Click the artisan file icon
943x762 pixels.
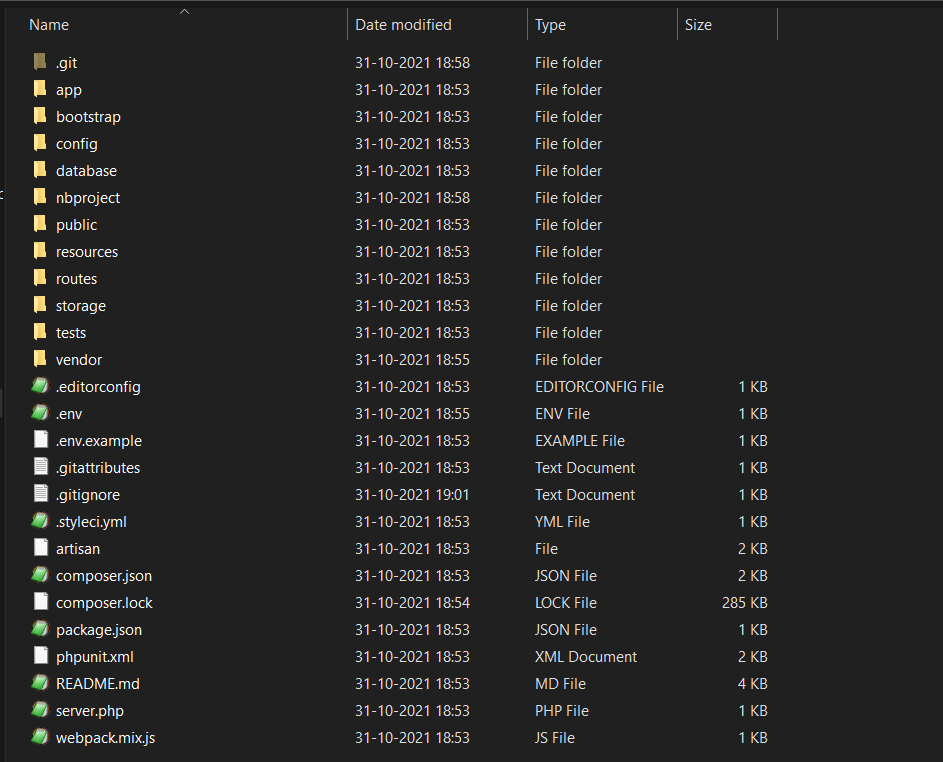click(41, 548)
